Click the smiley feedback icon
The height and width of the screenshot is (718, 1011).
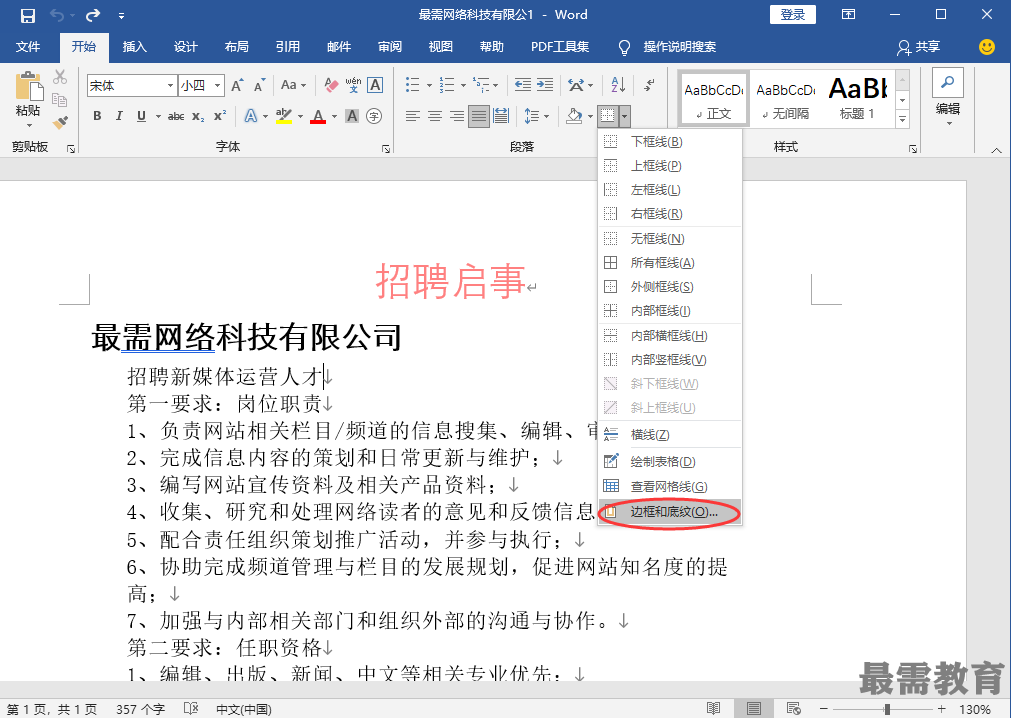pos(986,46)
